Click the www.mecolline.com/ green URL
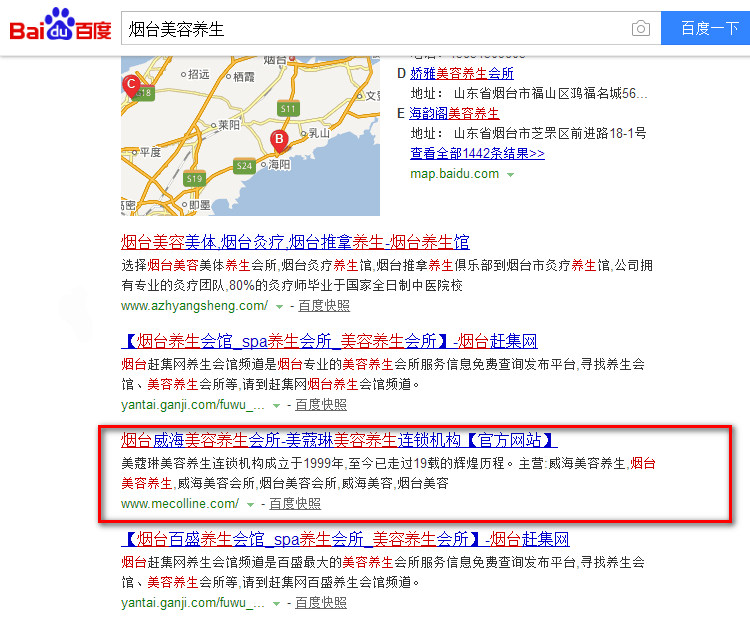This screenshot has height=628, width=750. (x=180, y=504)
